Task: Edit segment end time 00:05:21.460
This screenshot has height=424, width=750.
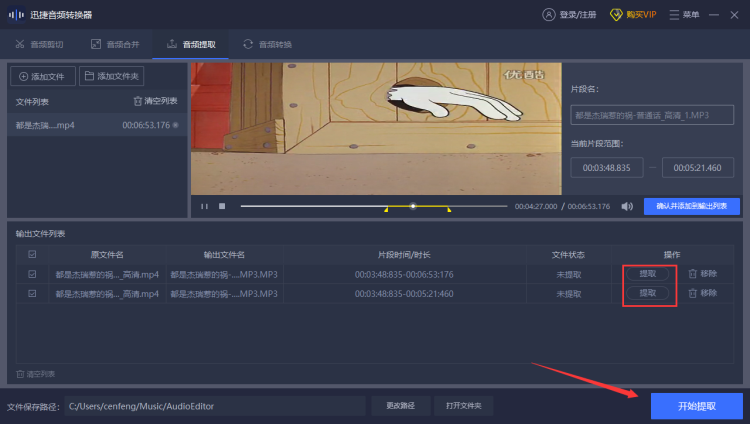Action: 697,168
